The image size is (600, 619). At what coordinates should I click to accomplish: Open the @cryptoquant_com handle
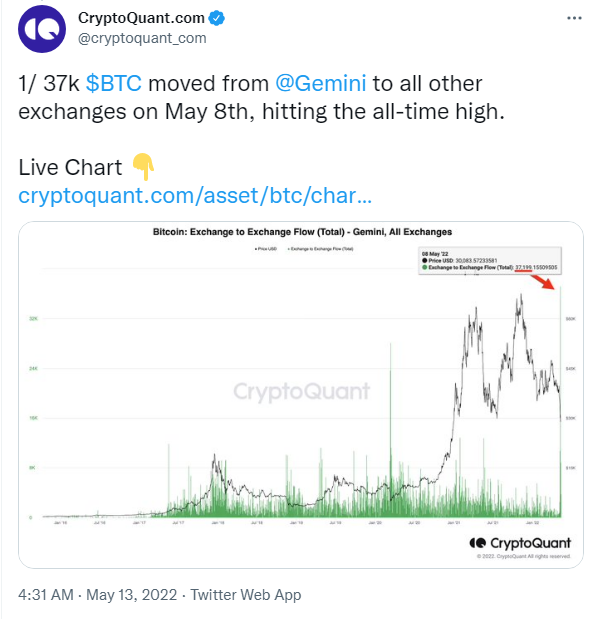[142, 38]
